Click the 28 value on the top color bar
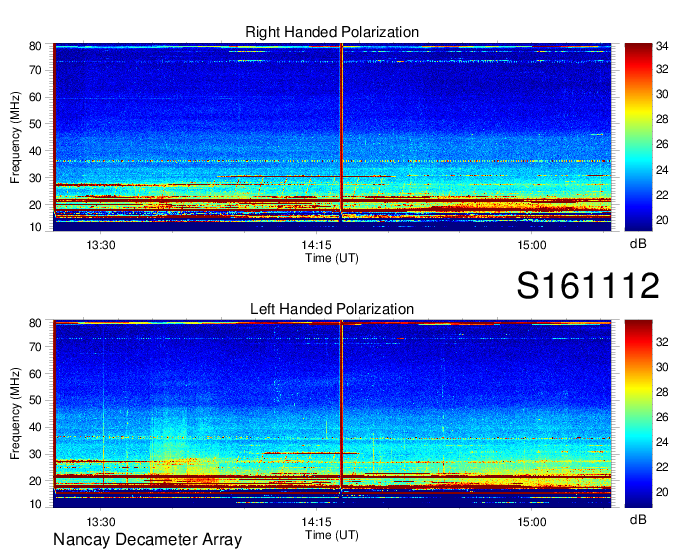 click(x=662, y=119)
